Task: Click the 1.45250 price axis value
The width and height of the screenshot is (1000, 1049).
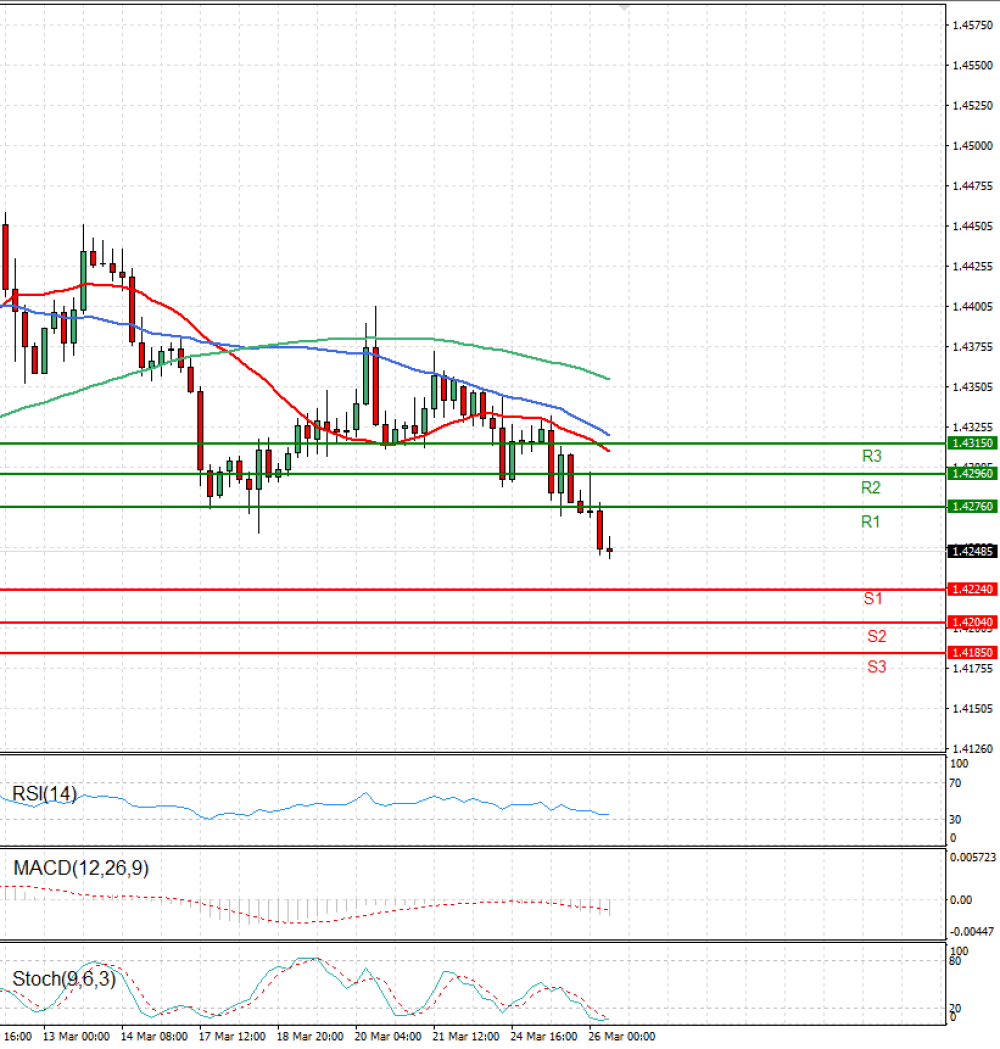Action: (973, 106)
